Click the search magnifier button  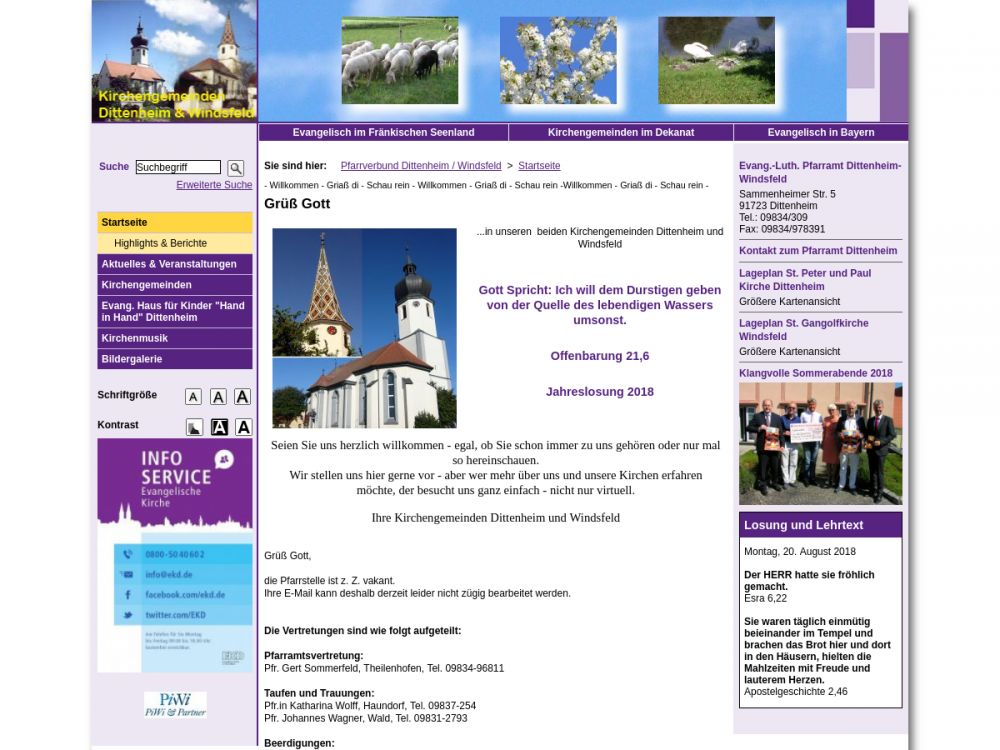click(x=235, y=168)
